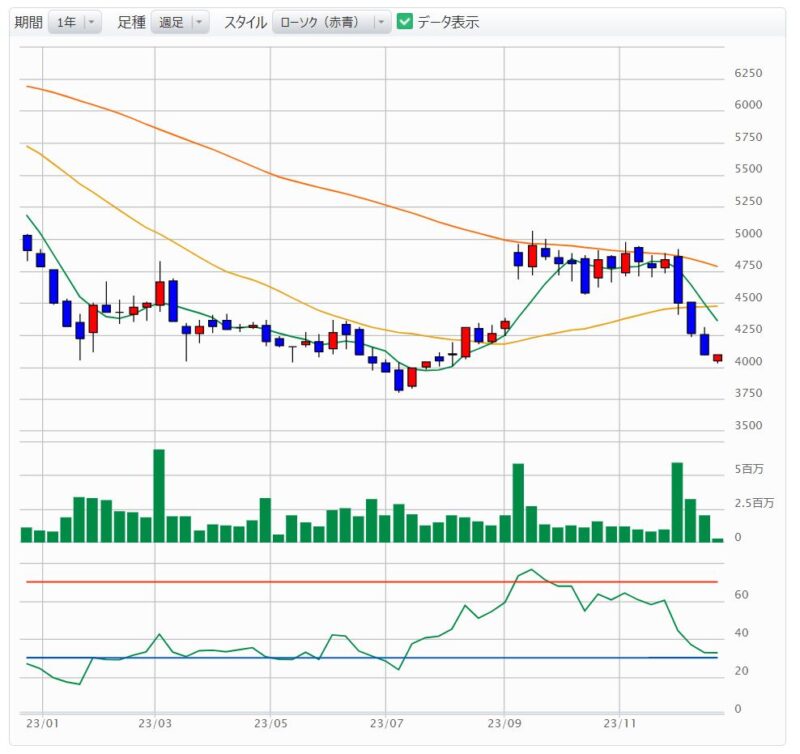Click the 足種 dropdown arrow
800x754 pixels.
pyautogui.click(x=199, y=22)
